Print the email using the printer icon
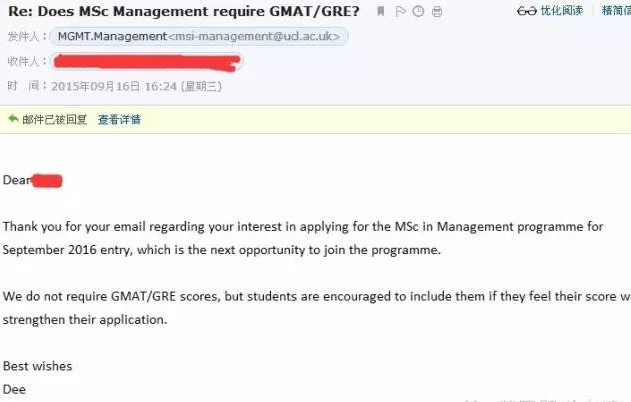Image resolution: width=631 pixels, height=402 pixels. click(x=437, y=12)
